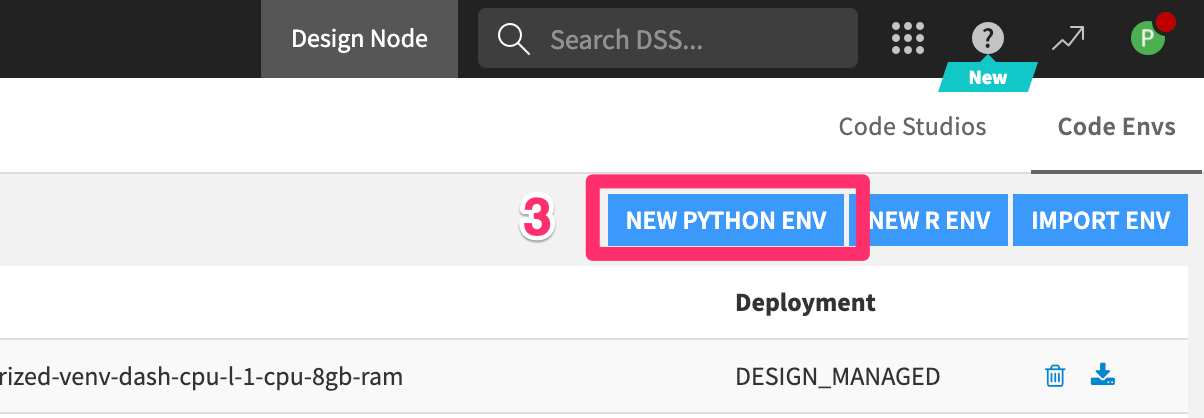1204x418 pixels.
Task: Sort by the Deployment column header
Action: click(x=805, y=302)
